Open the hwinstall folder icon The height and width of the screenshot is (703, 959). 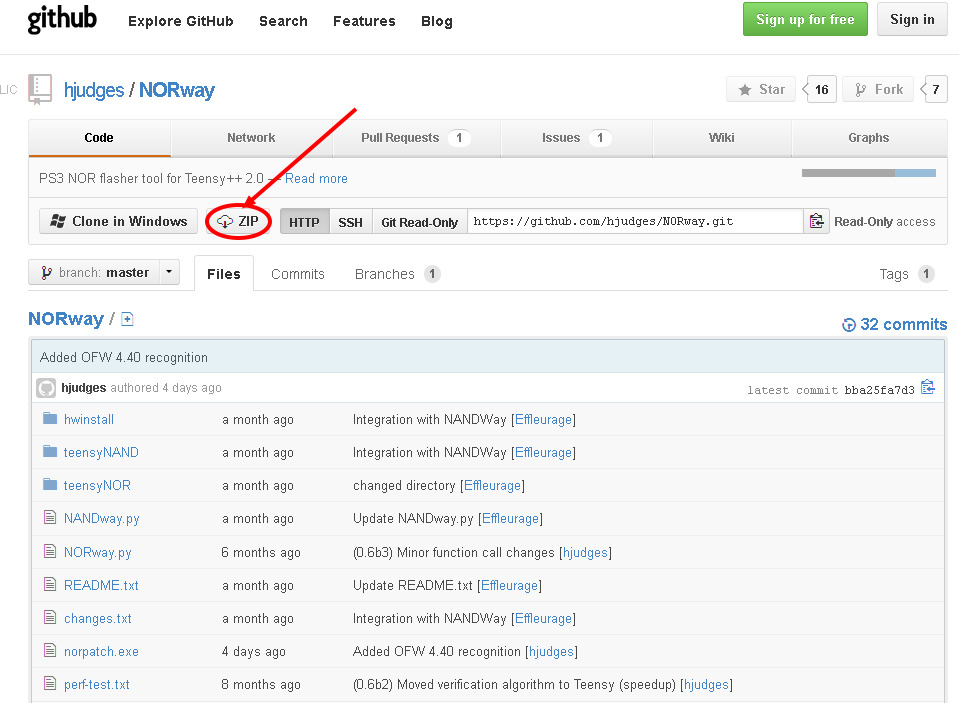coord(50,419)
